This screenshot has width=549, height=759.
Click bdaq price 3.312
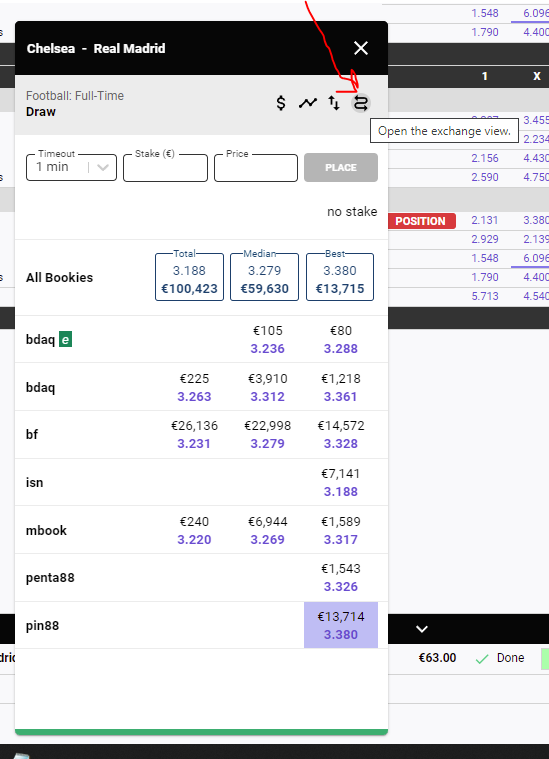click(267, 397)
